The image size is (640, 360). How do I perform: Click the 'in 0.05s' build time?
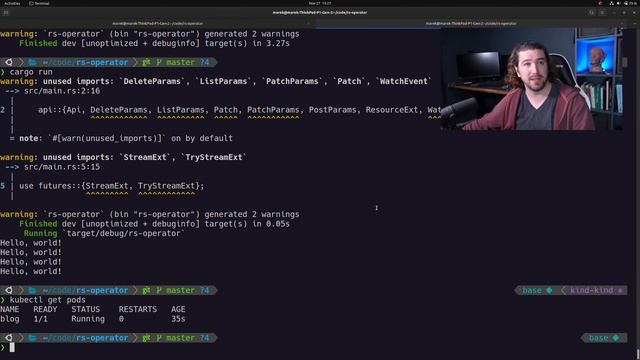coord(271,224)
